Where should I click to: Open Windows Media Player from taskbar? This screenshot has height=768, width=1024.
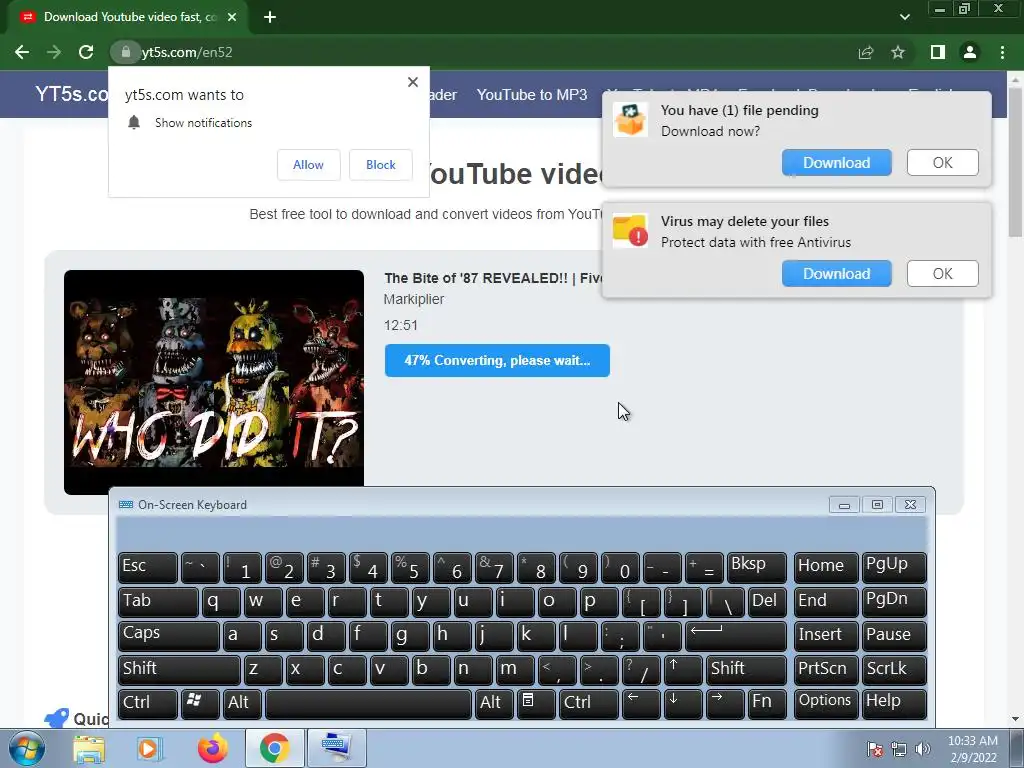[150, 748]
